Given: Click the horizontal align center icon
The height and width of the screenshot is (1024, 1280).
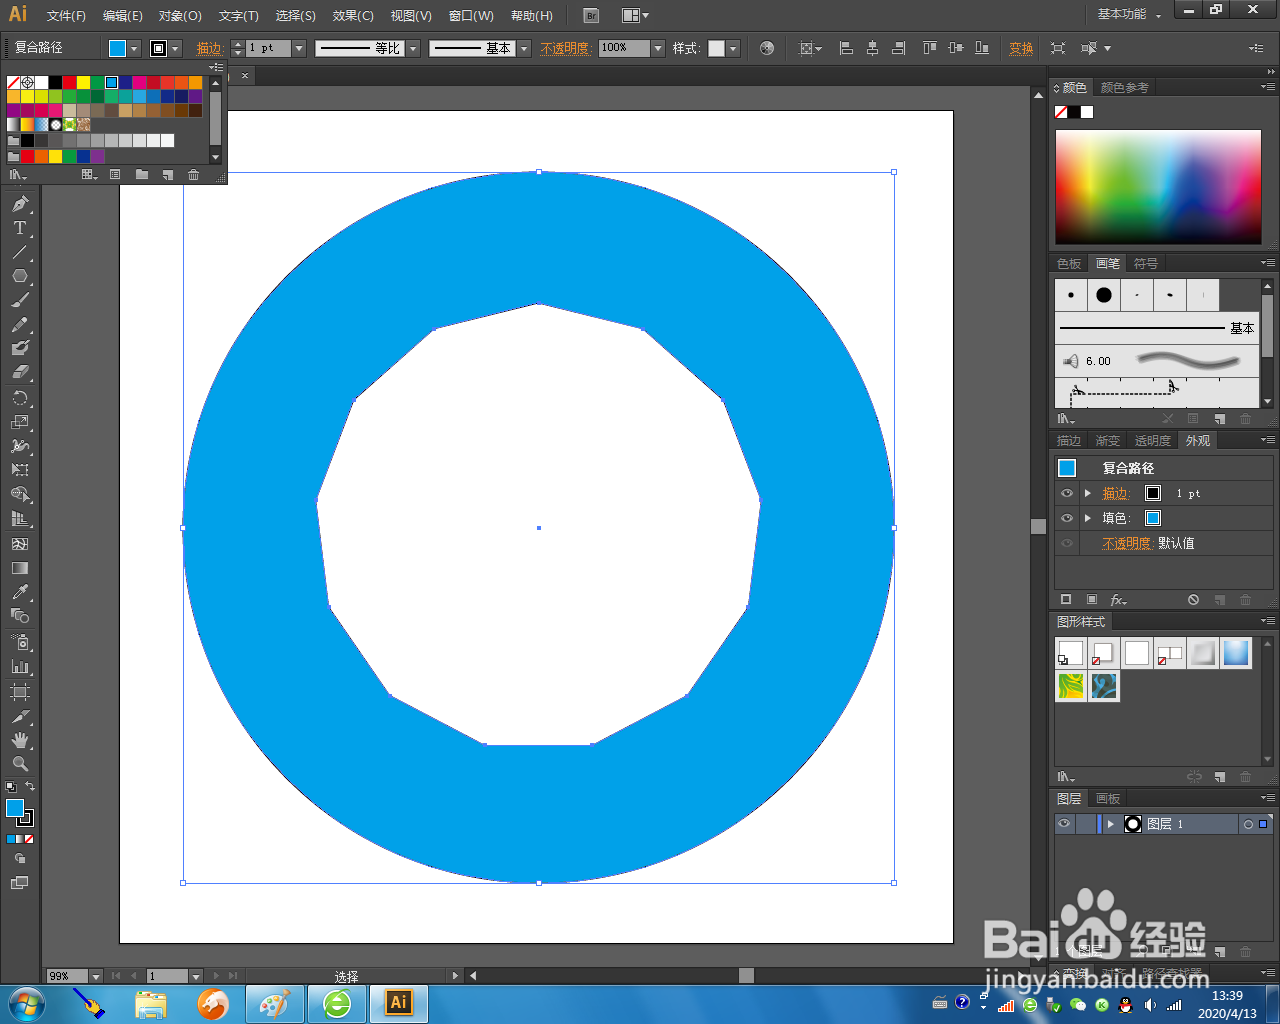Looking at the screenshot, I should (x=872, y=48).
